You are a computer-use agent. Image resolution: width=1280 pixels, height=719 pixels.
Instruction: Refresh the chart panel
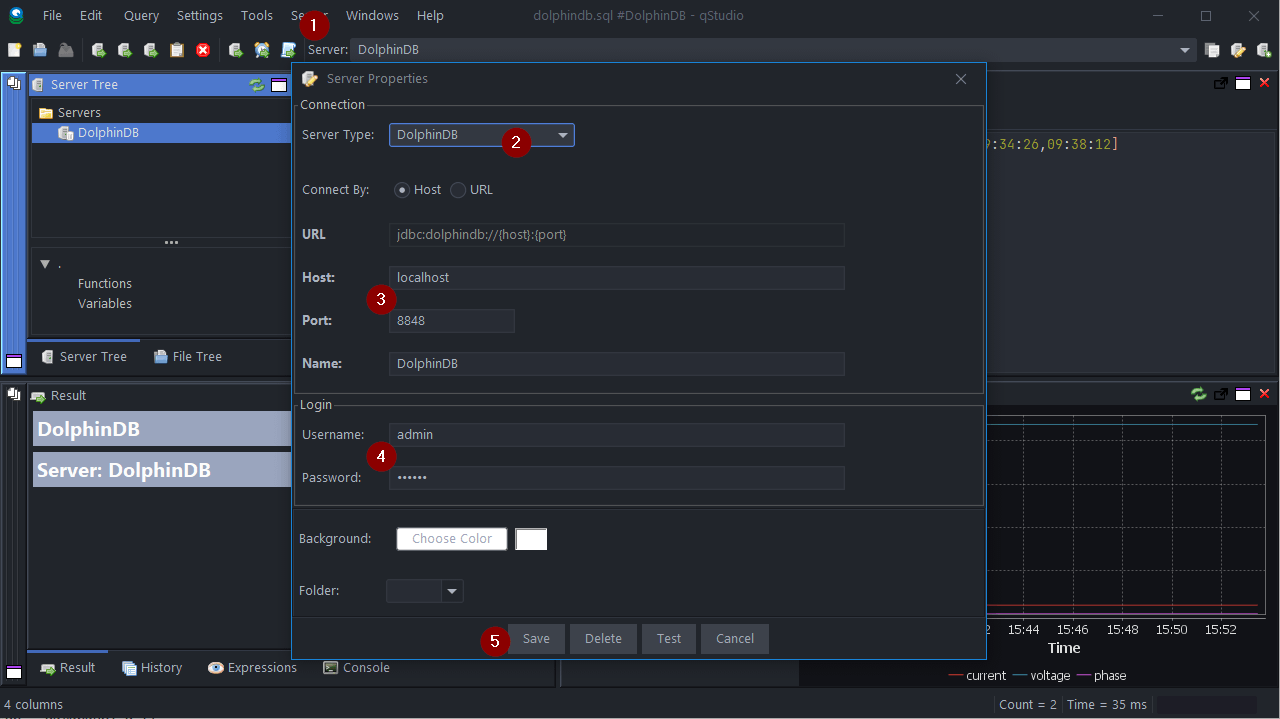tap(1199, 394)
